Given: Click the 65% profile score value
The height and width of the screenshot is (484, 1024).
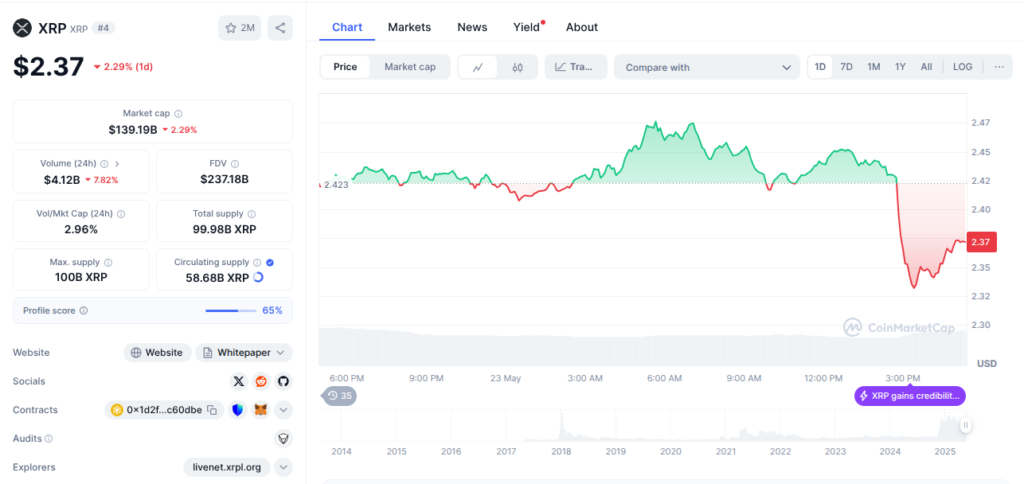Looking at the screenshot, I should pos(272,311).
